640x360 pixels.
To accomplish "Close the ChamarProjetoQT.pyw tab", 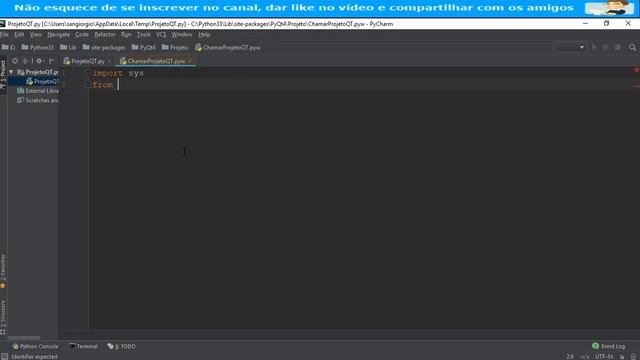I will (190, 61).
